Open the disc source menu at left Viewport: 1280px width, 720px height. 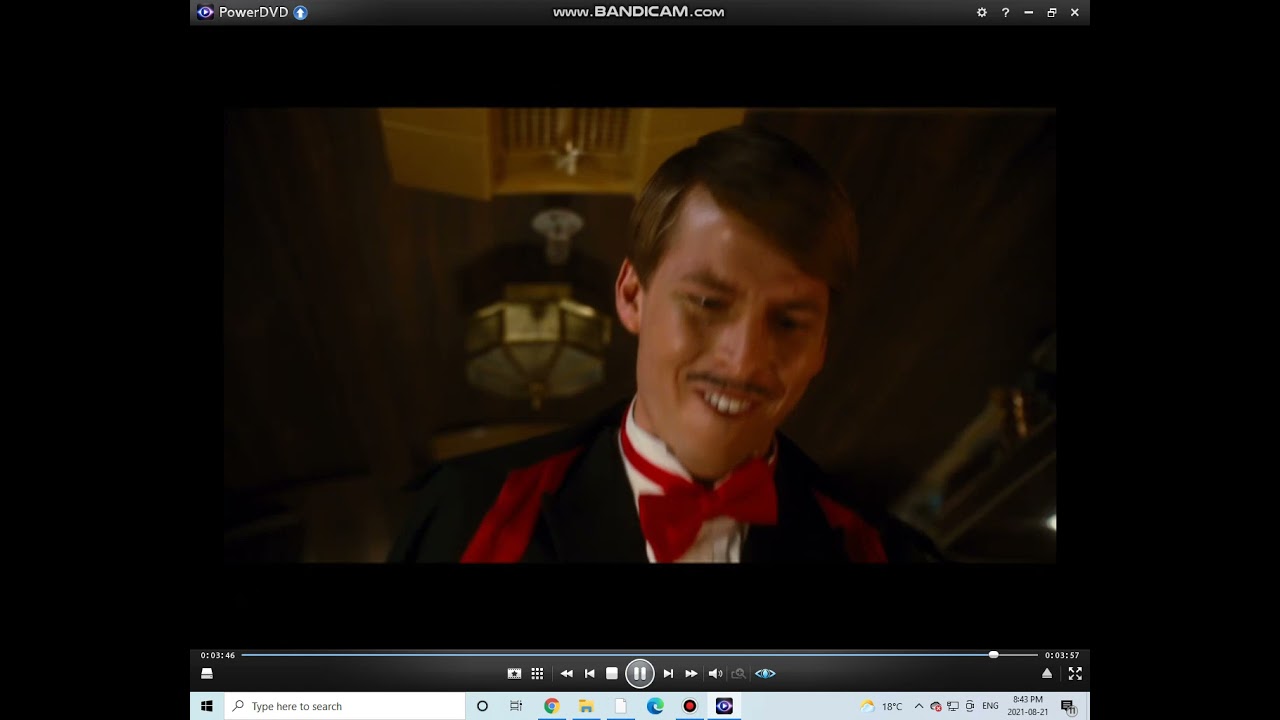(207, 674)
